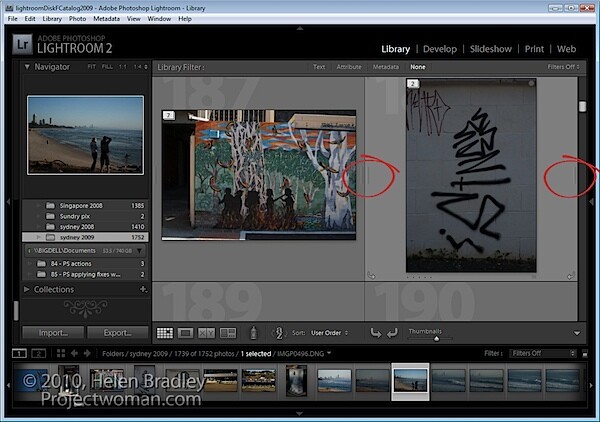
Task: Rotate the graffiti thumbnail left via cell arrow
Action: 371,275
